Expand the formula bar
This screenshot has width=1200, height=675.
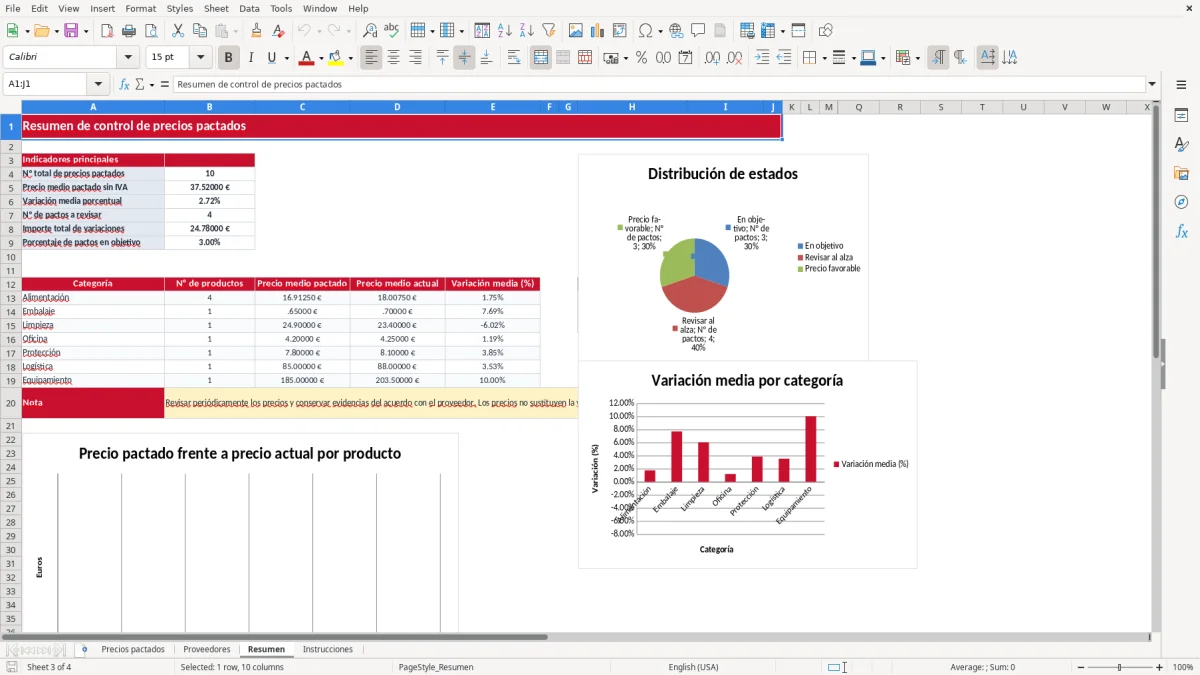(x=1153, y=85)
